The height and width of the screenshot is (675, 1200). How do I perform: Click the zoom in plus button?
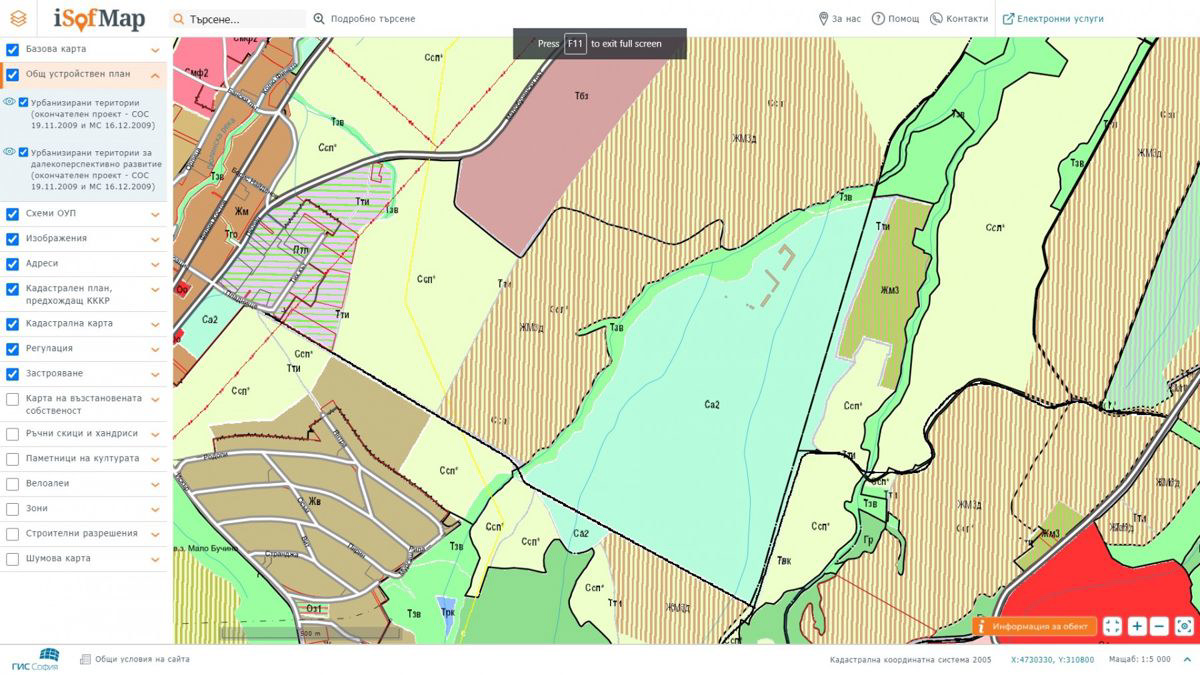click(1137, 627)
